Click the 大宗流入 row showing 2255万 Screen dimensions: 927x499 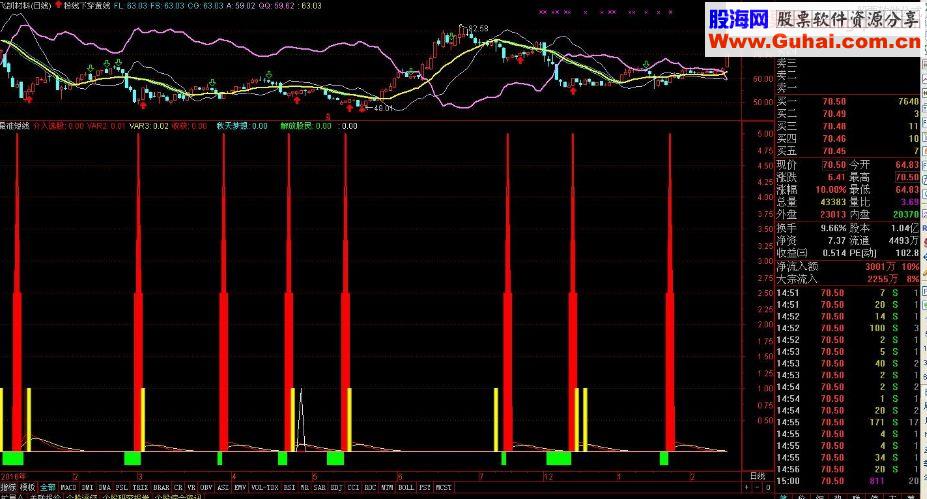[848, 279]
